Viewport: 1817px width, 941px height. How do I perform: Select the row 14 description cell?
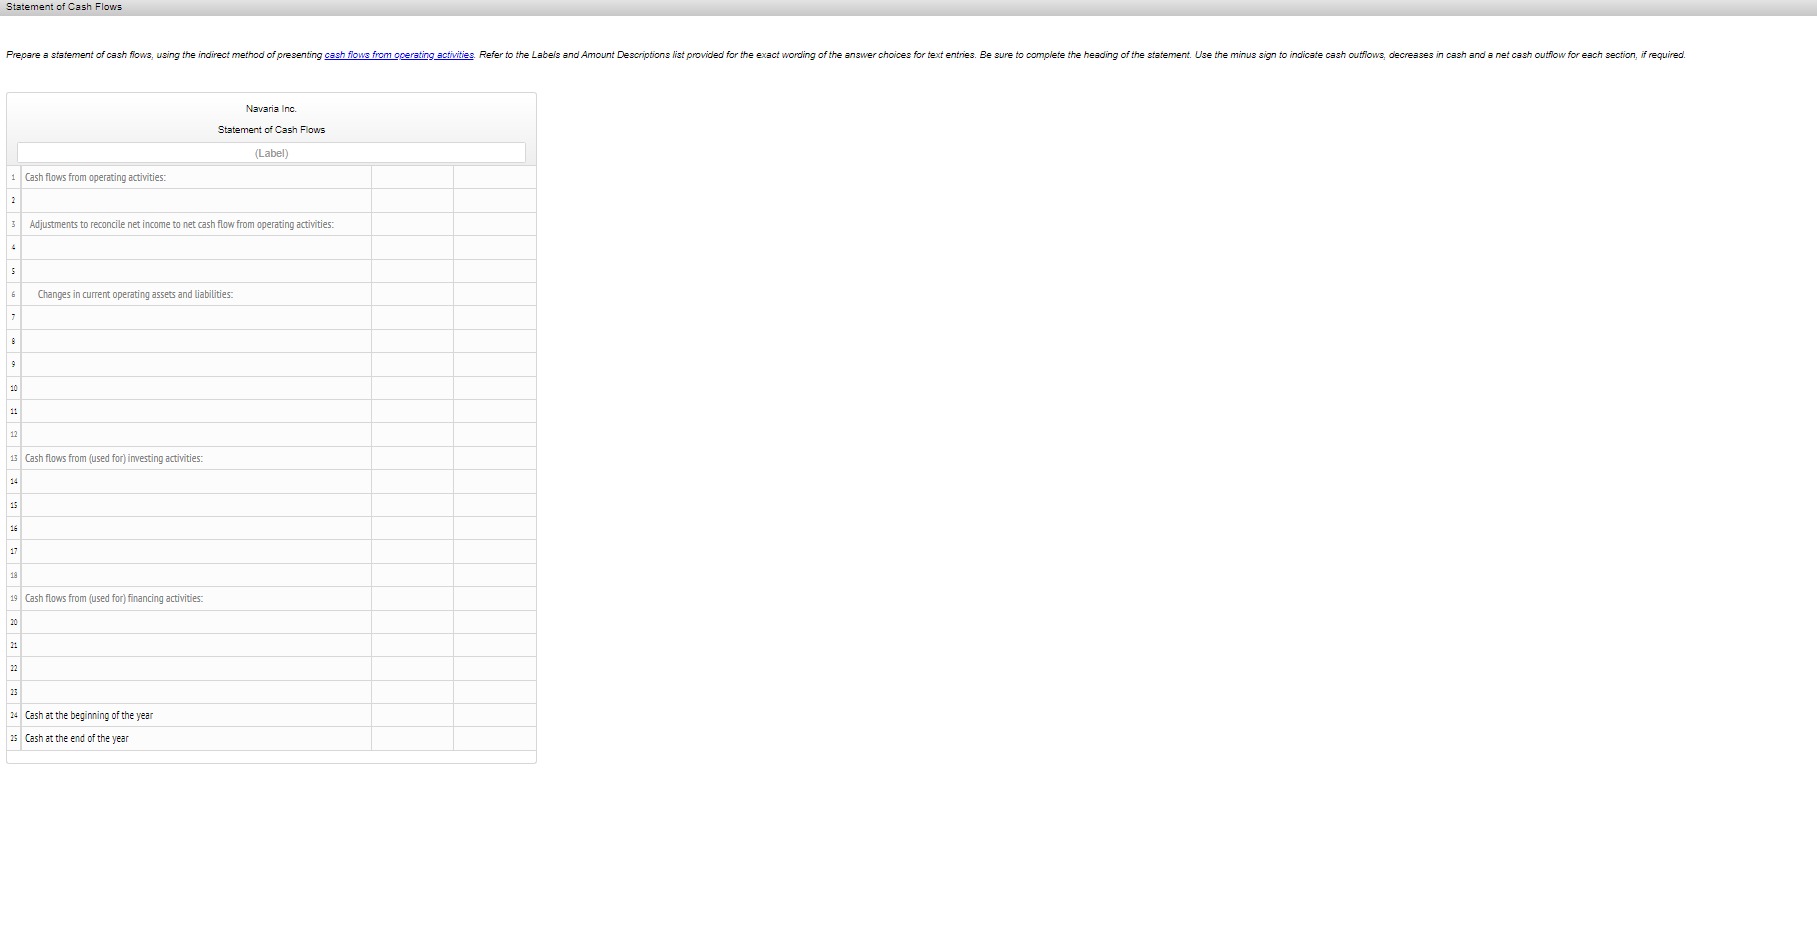196,481
